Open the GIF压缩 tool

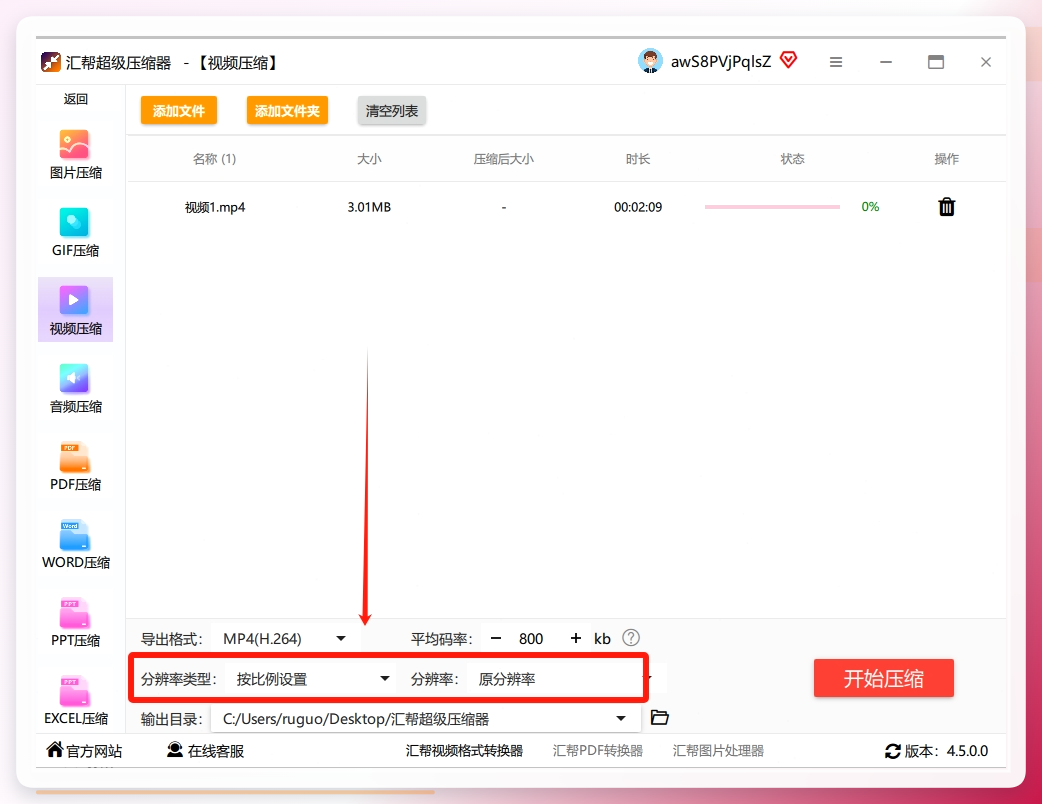click(x=75, y=233)
